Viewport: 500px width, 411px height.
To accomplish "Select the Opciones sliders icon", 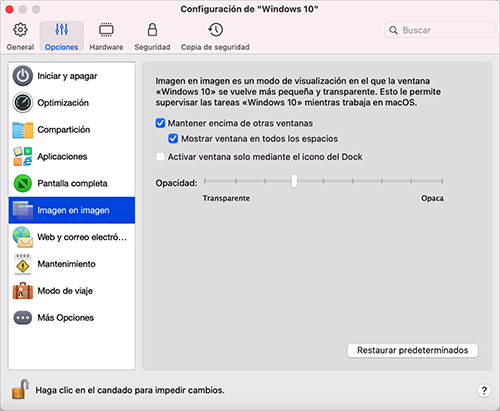I will pyautogui.click(x=62, y=30).
